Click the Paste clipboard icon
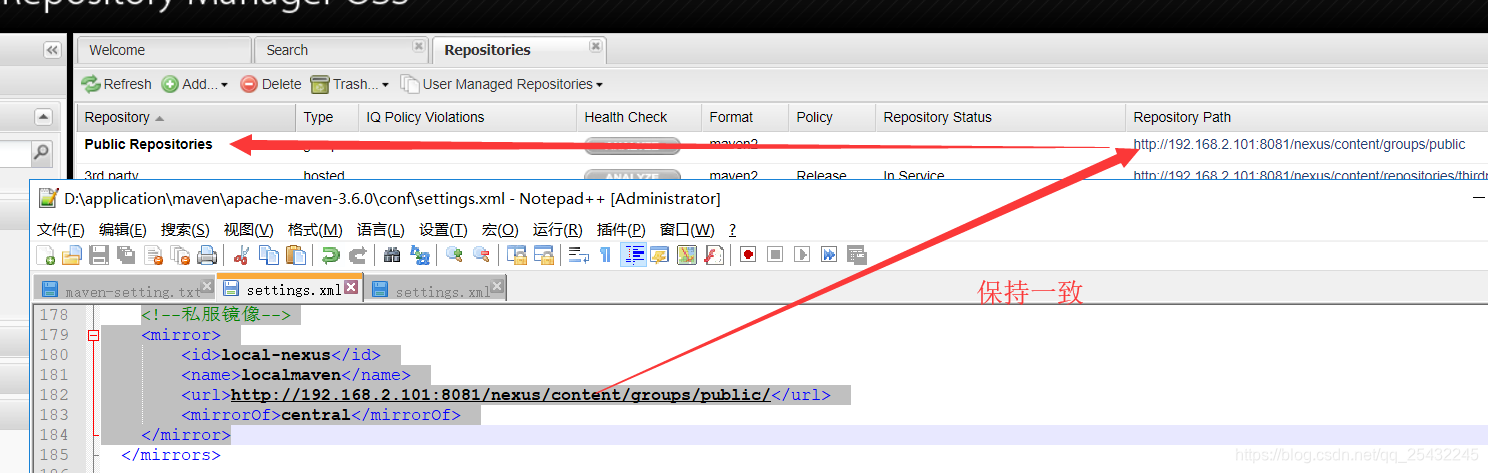 point(295,255)
